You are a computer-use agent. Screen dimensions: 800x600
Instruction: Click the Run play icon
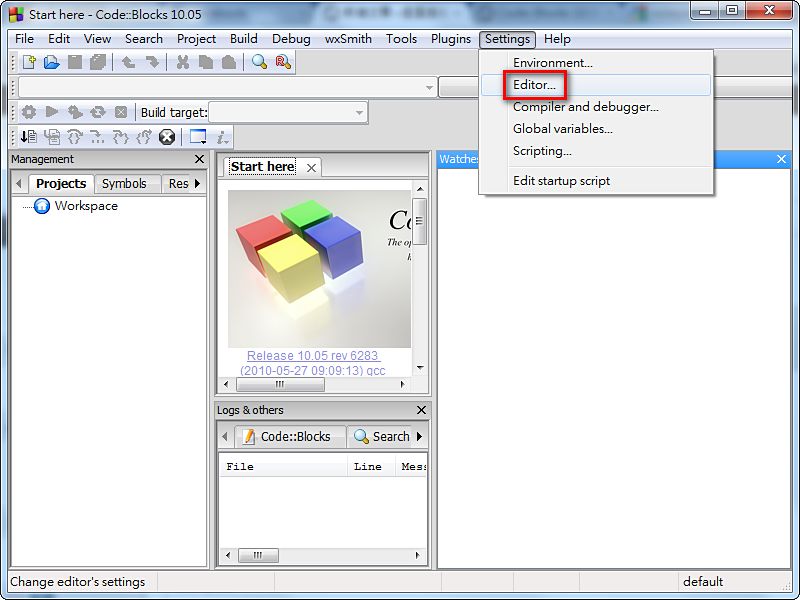coord(52,112)
